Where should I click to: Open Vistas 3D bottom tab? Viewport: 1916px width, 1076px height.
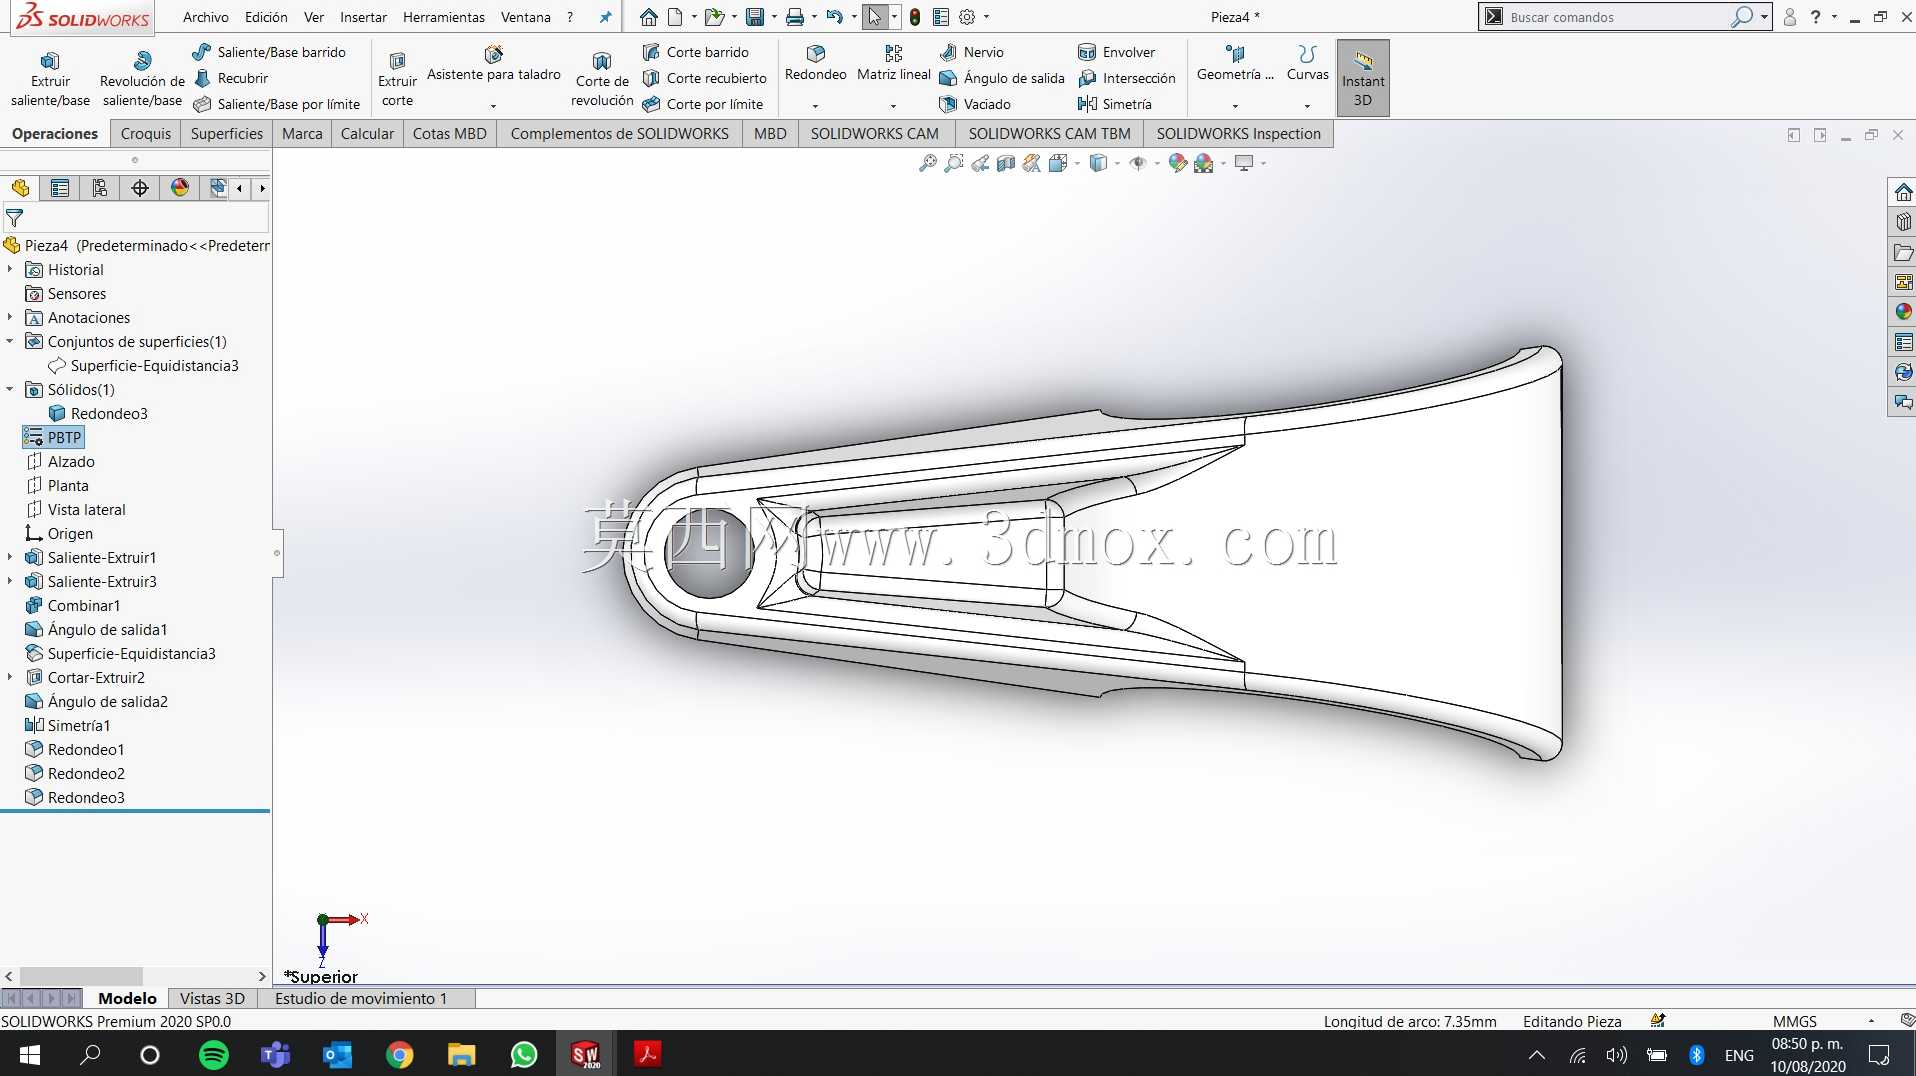click(212, 998)
